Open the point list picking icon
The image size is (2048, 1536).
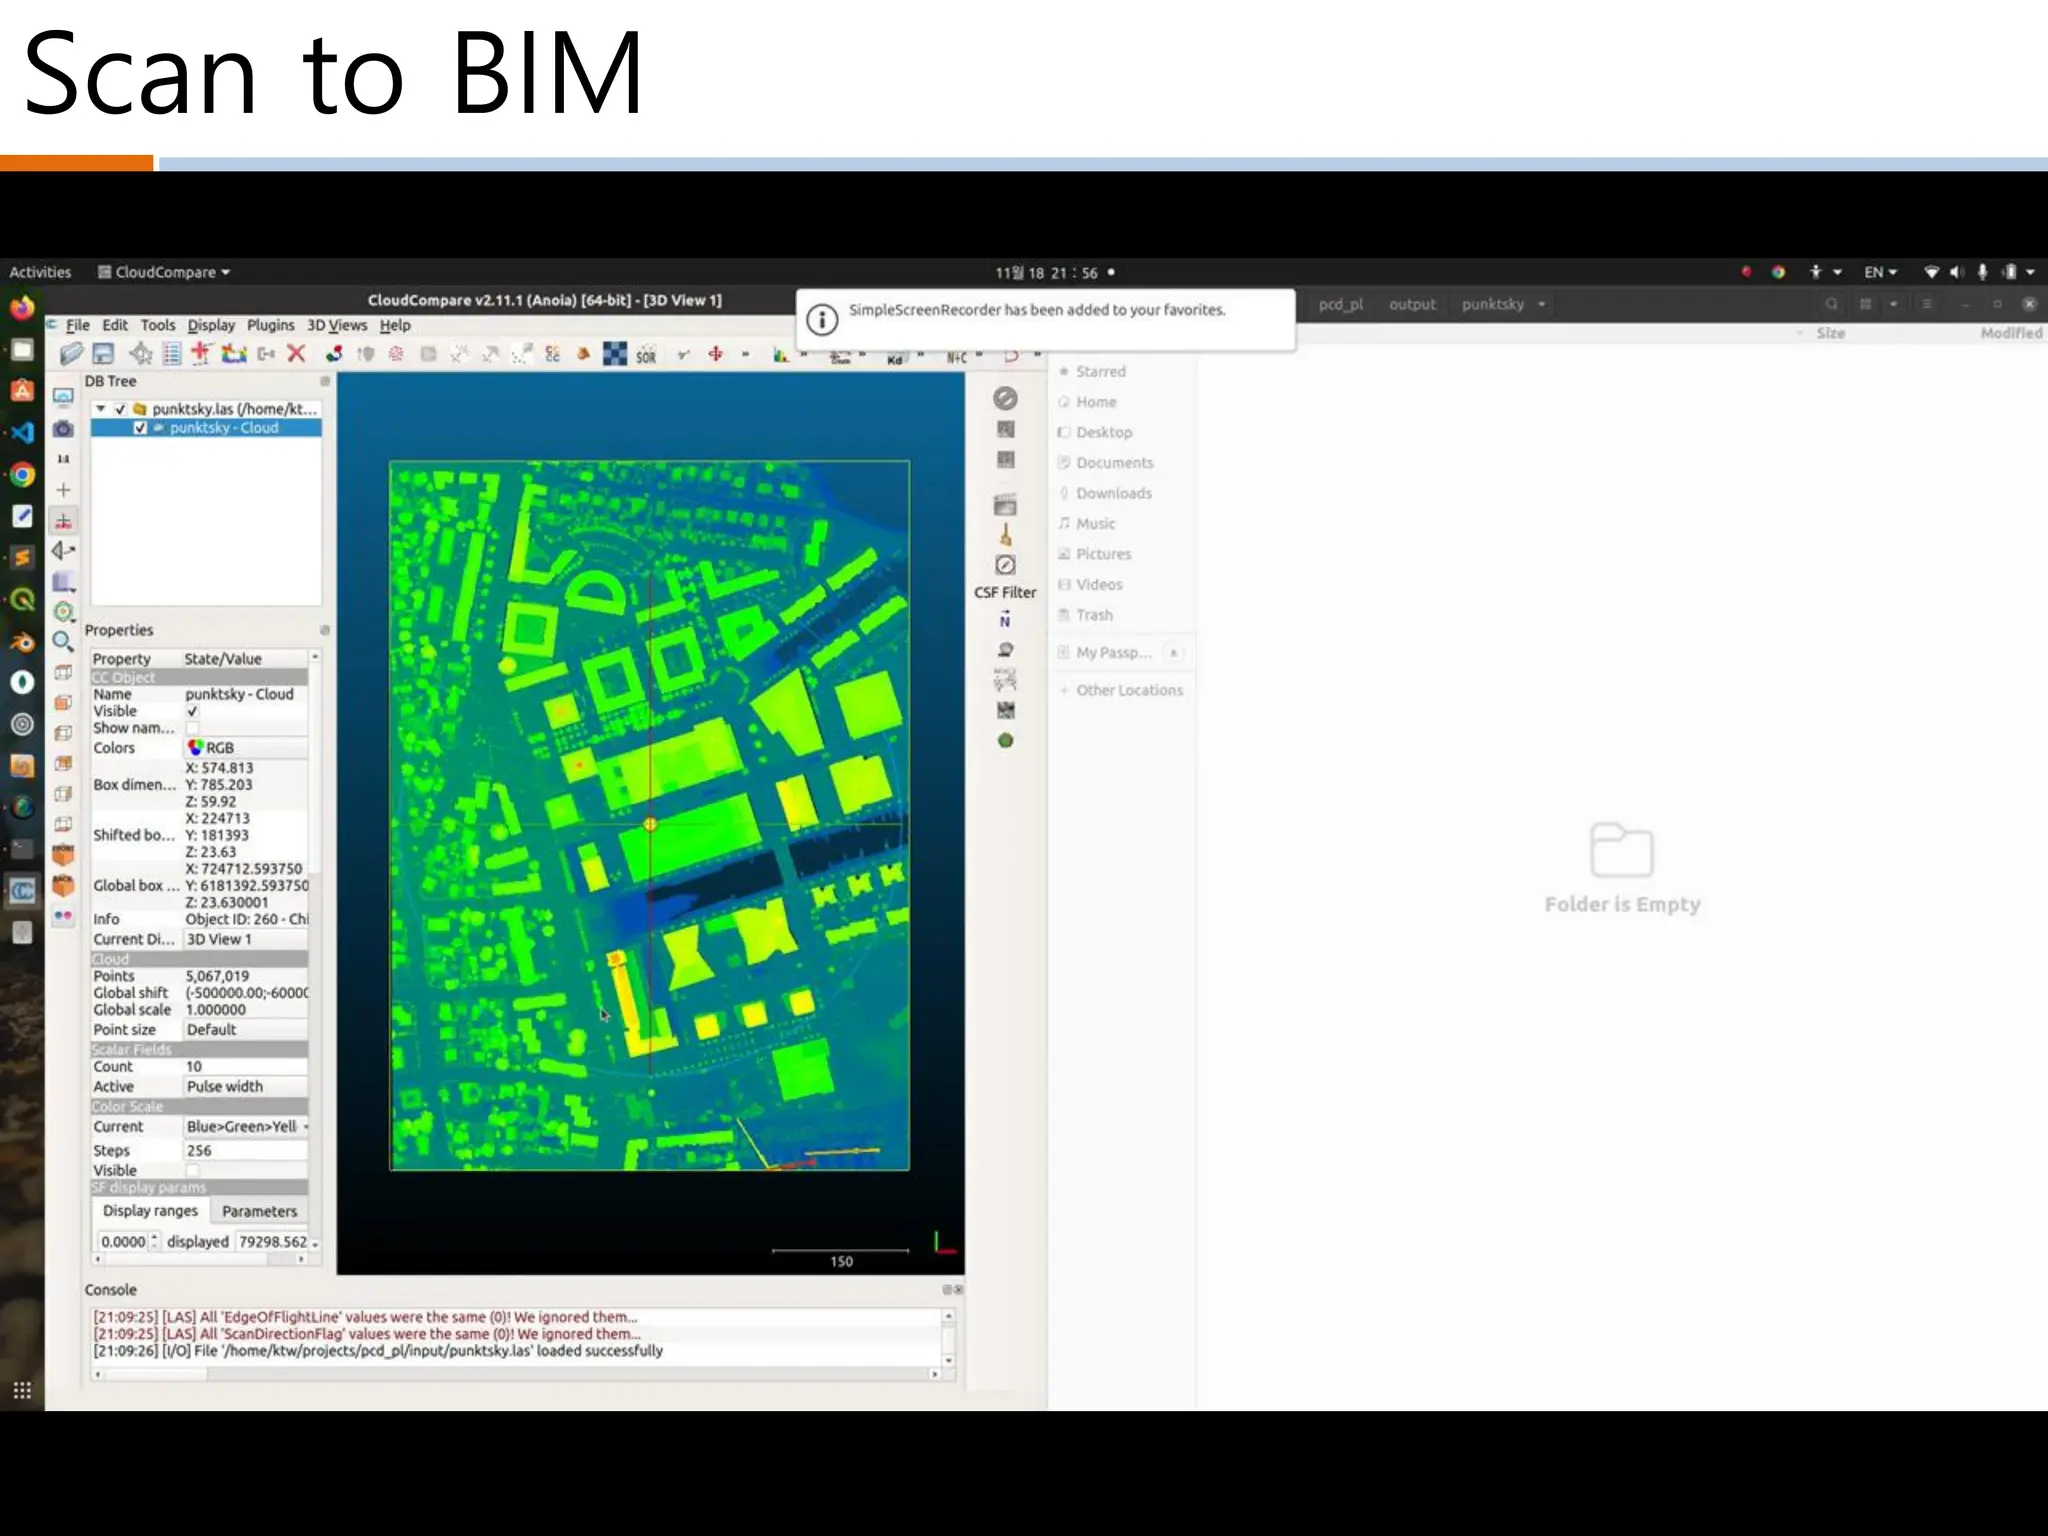coord(172,354)
